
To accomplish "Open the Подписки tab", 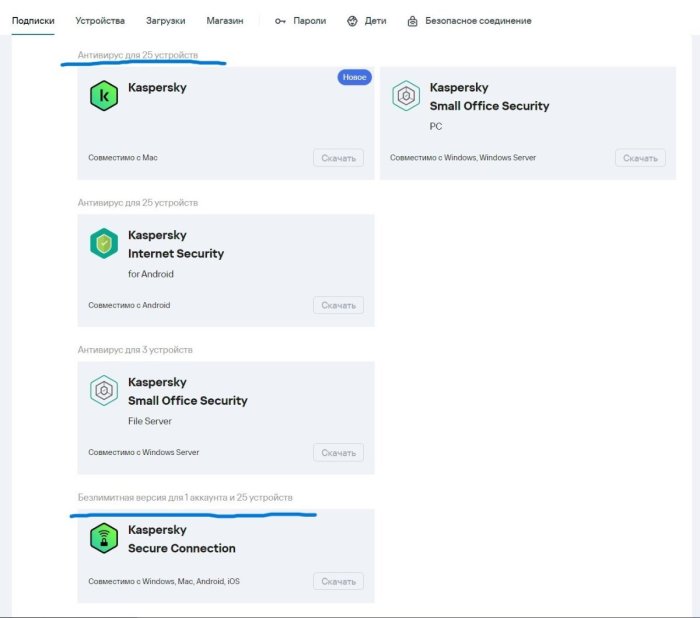I will (33, 21).
